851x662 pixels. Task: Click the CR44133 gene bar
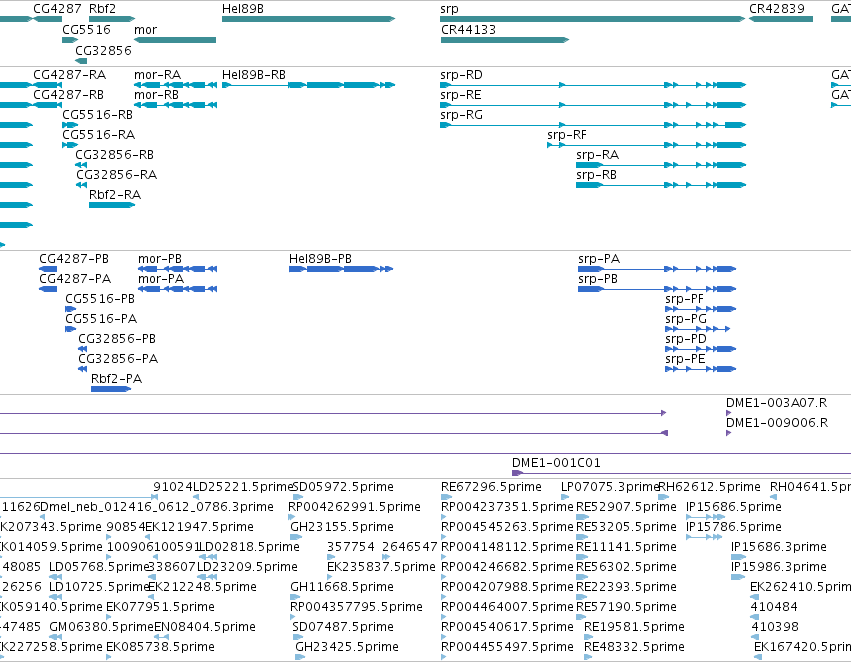[x=505, y=40]
